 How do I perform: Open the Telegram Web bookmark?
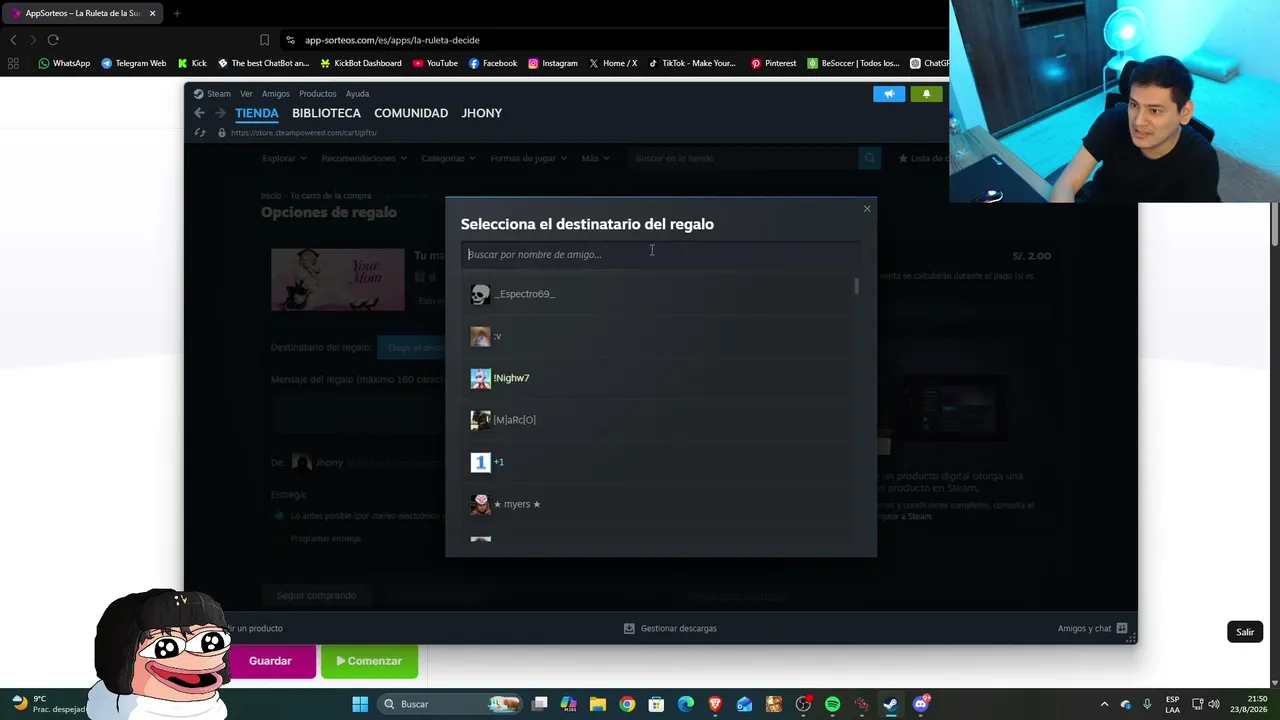[133, 63]
